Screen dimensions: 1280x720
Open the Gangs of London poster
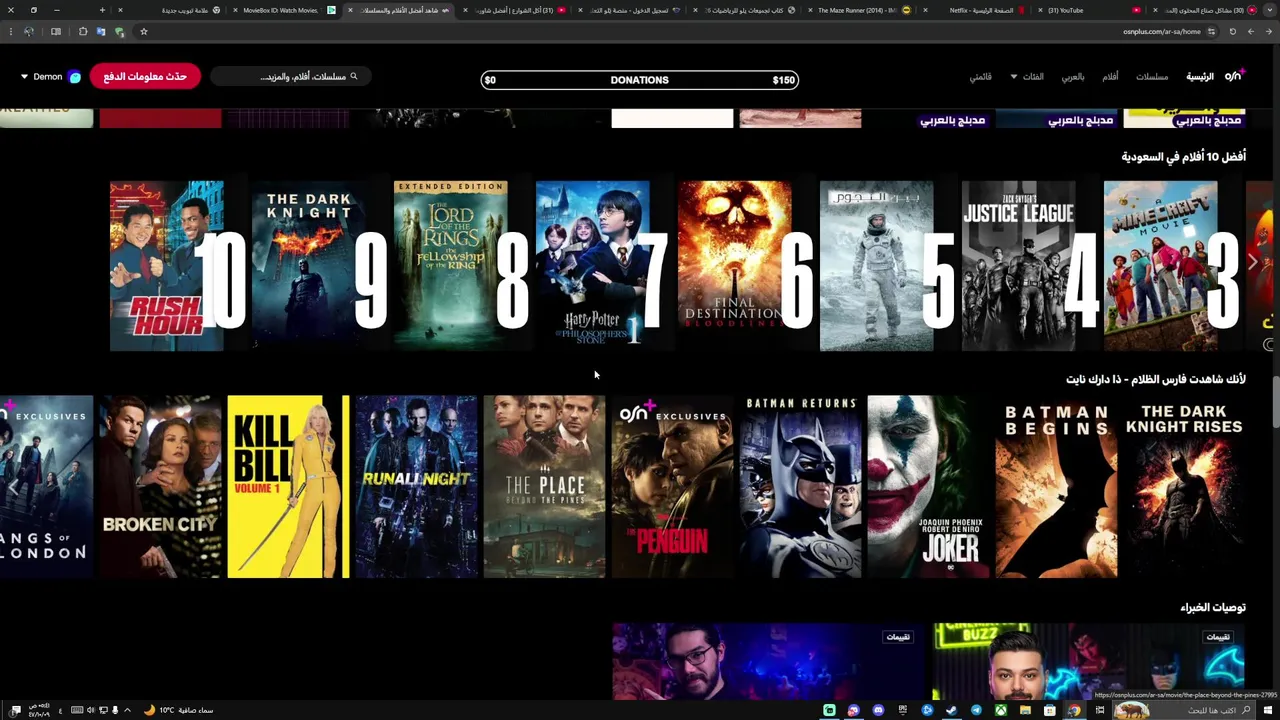(x=46, y=487)
